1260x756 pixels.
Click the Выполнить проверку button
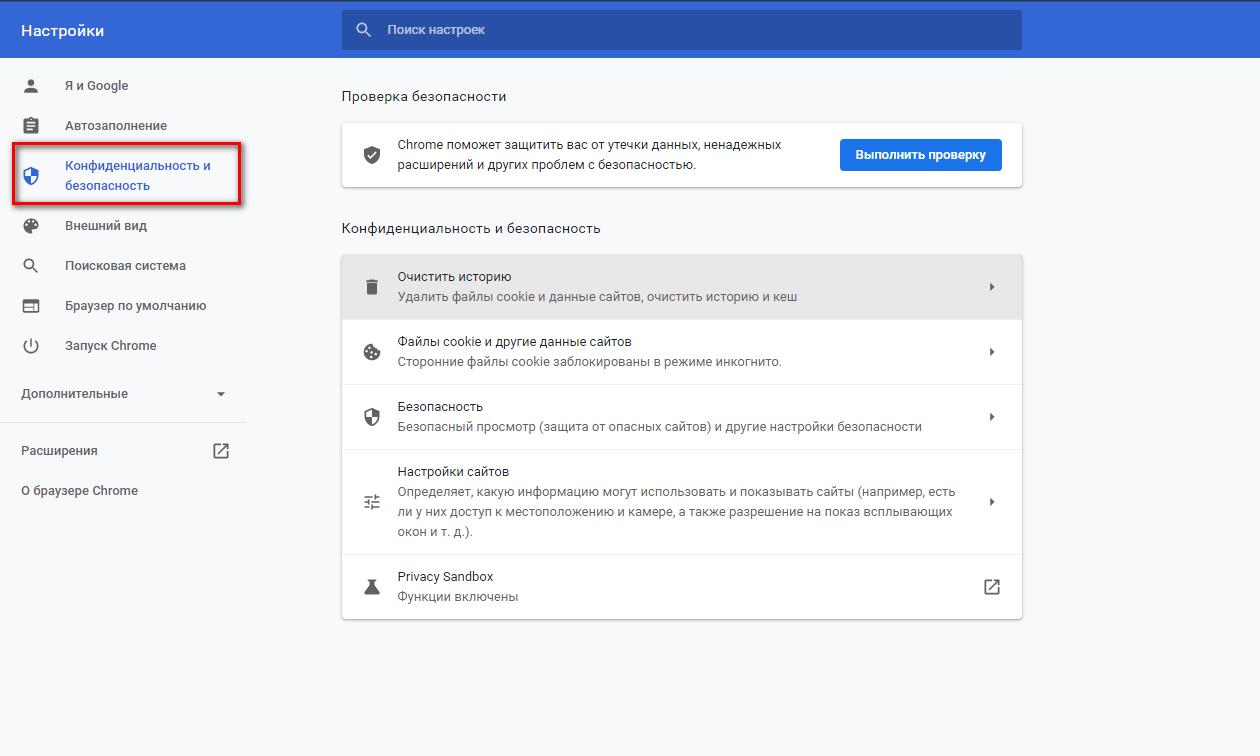click(921, 155)
